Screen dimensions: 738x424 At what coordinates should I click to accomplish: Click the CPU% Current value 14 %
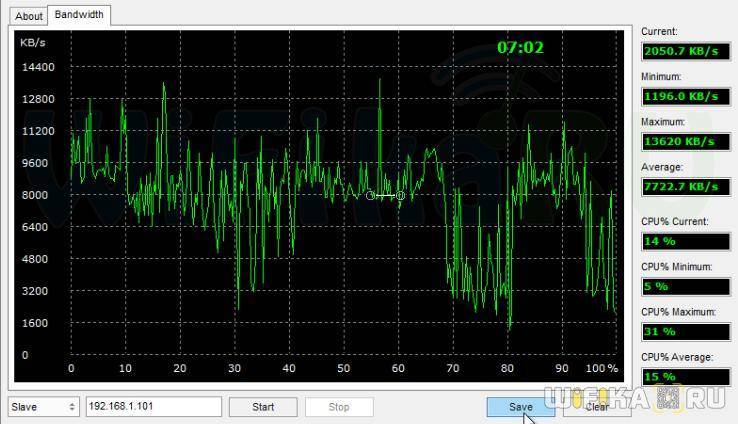686,241
